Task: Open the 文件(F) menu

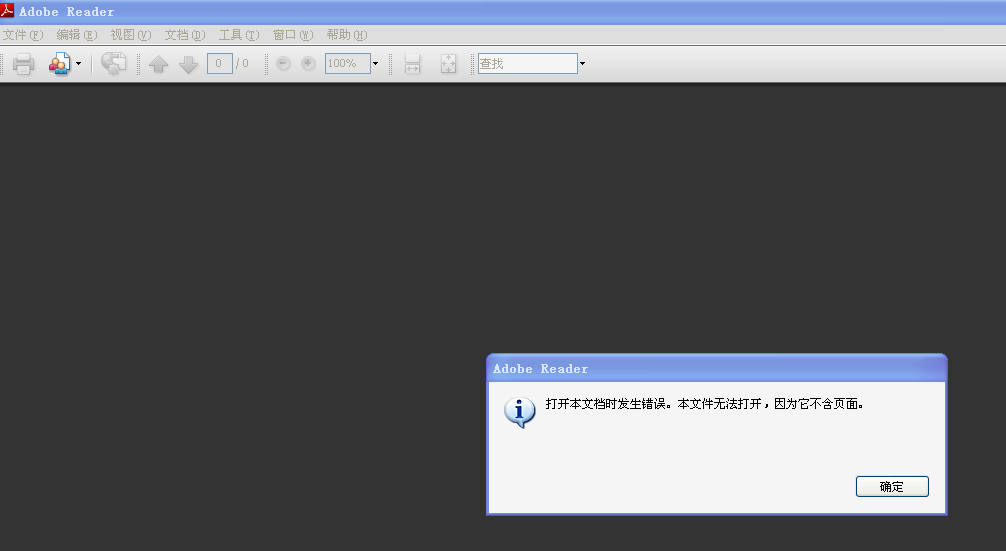Action: point(23,35)
